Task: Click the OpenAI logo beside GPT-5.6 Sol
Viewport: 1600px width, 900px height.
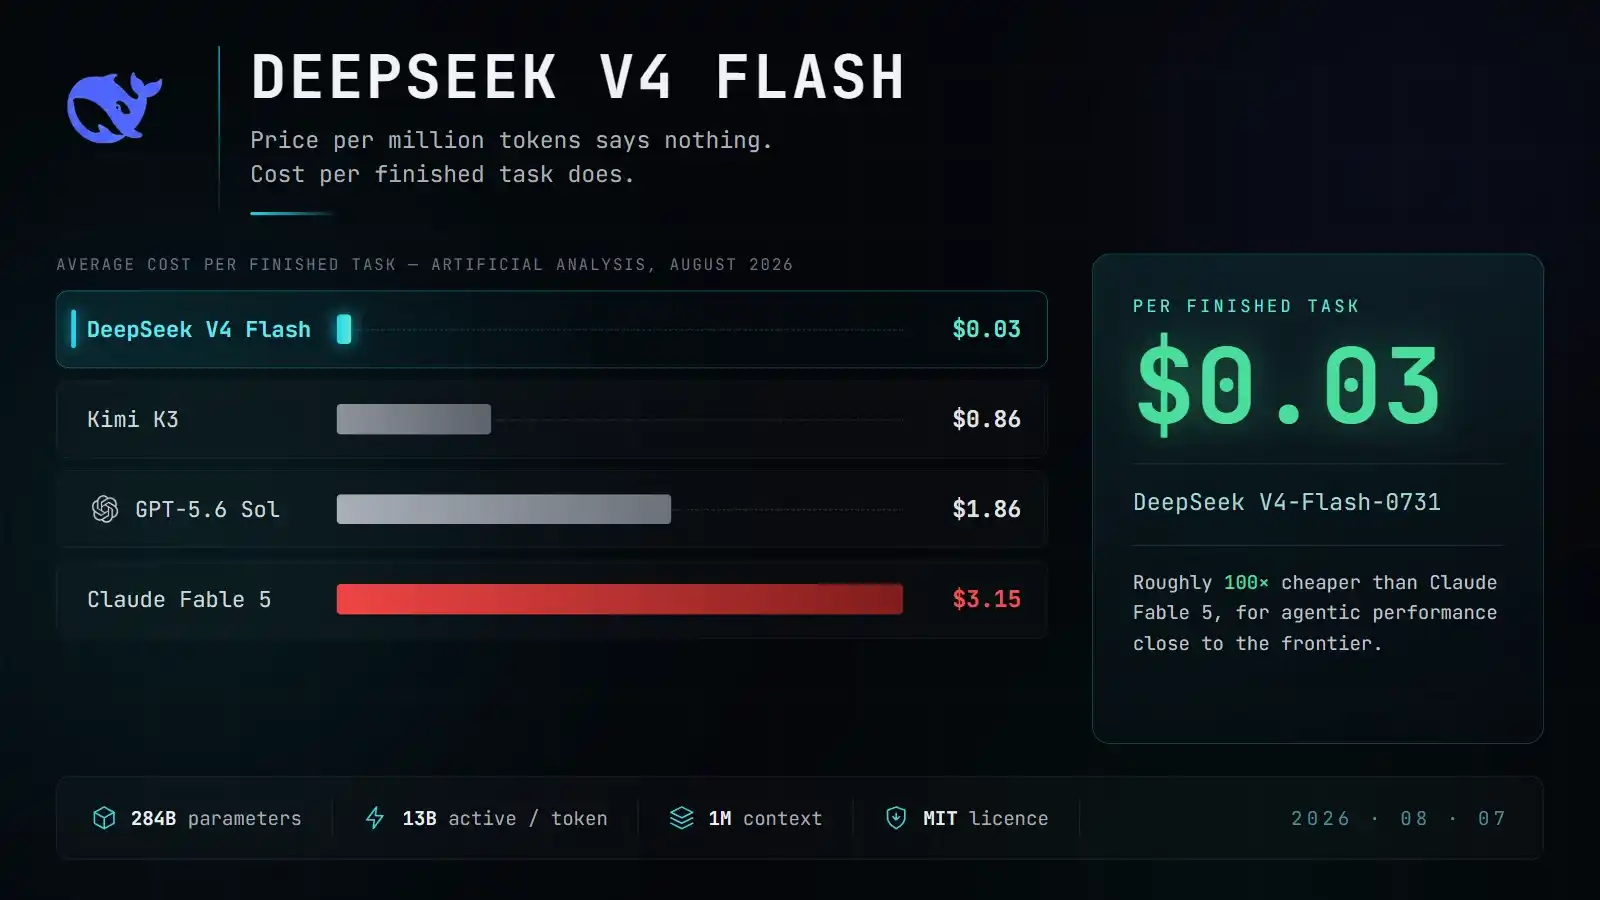Action: pos(105,509)
